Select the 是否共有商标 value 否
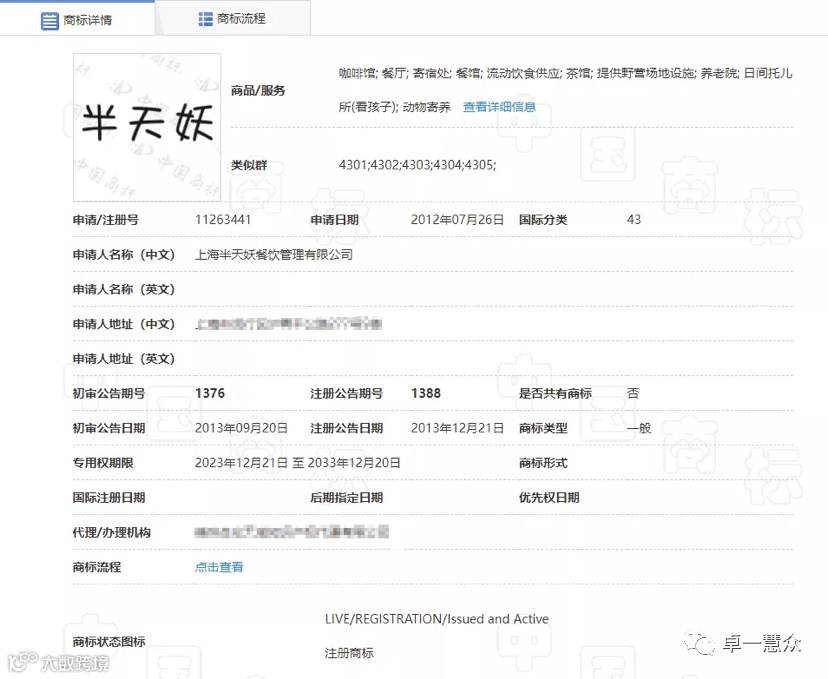828x679 pixels. point(633,393)
